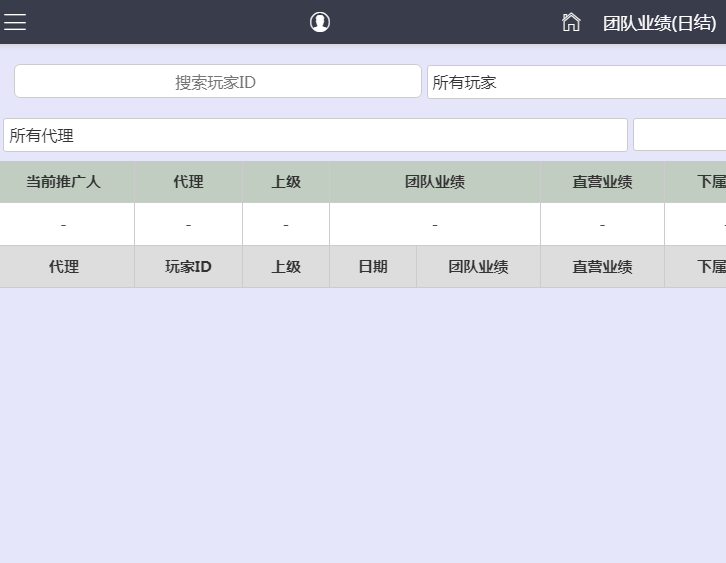Click 代理 header in the green summary row
Viewport: 726px width, 563px height.
pyautogui.click(x=188, y=182)
